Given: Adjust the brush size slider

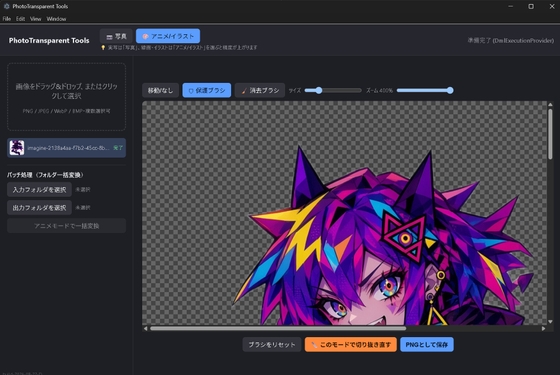Looking at the screenshot, I should pyautogui.click(x=333, y=91).
